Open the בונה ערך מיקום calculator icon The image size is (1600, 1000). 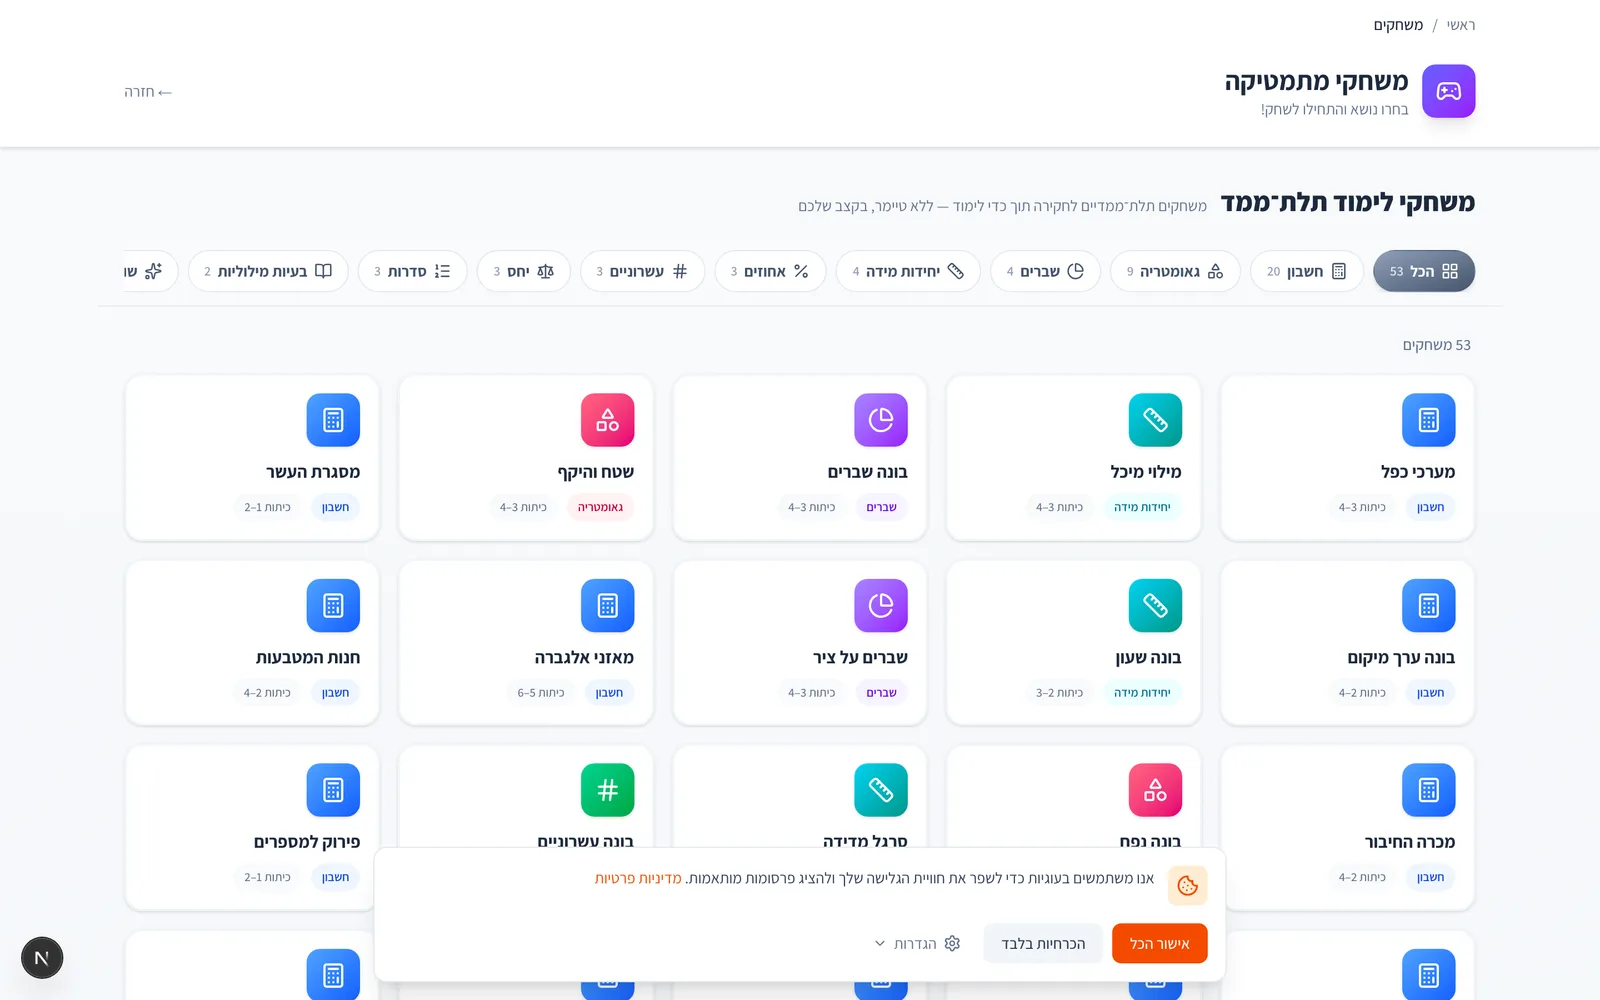(x=1428, y=605)
